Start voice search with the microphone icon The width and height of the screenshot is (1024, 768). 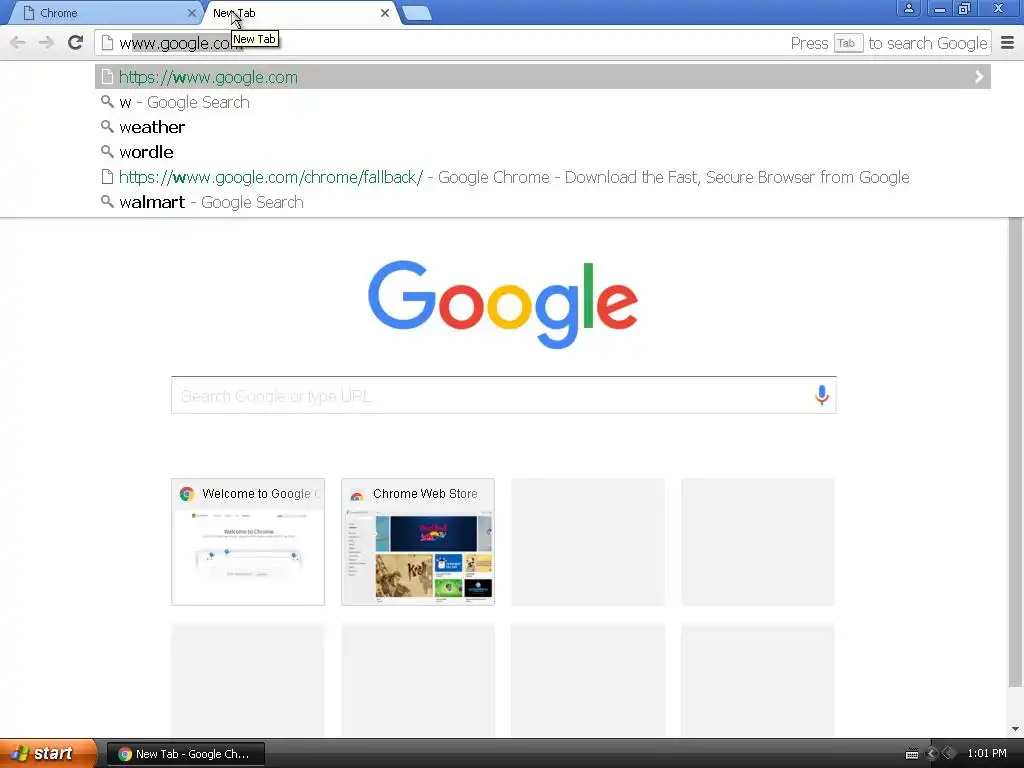click(822, 395)
